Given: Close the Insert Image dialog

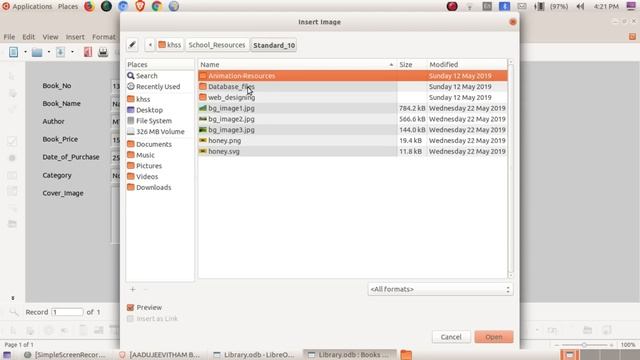Looking at the screenshot, I should pyautogui.click(x=513, y=22).
